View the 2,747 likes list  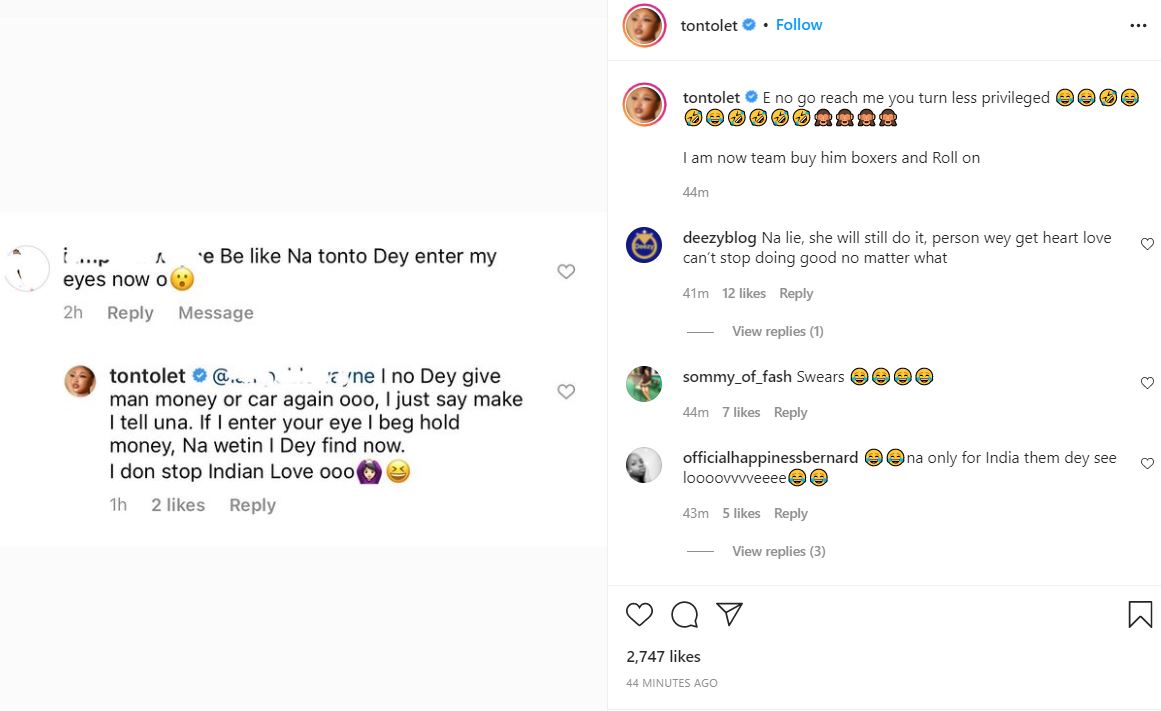tap(663, 657)
